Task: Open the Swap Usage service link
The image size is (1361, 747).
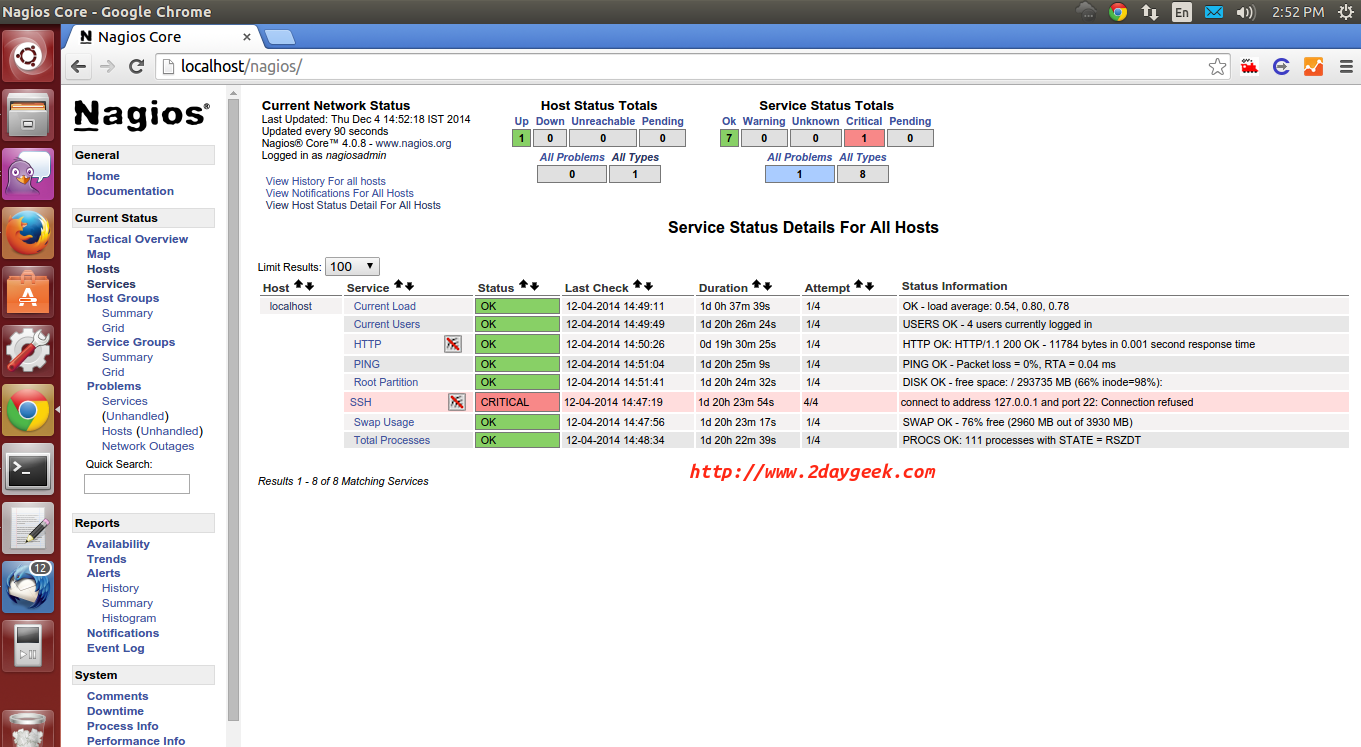Action: (x=383, y=422)
